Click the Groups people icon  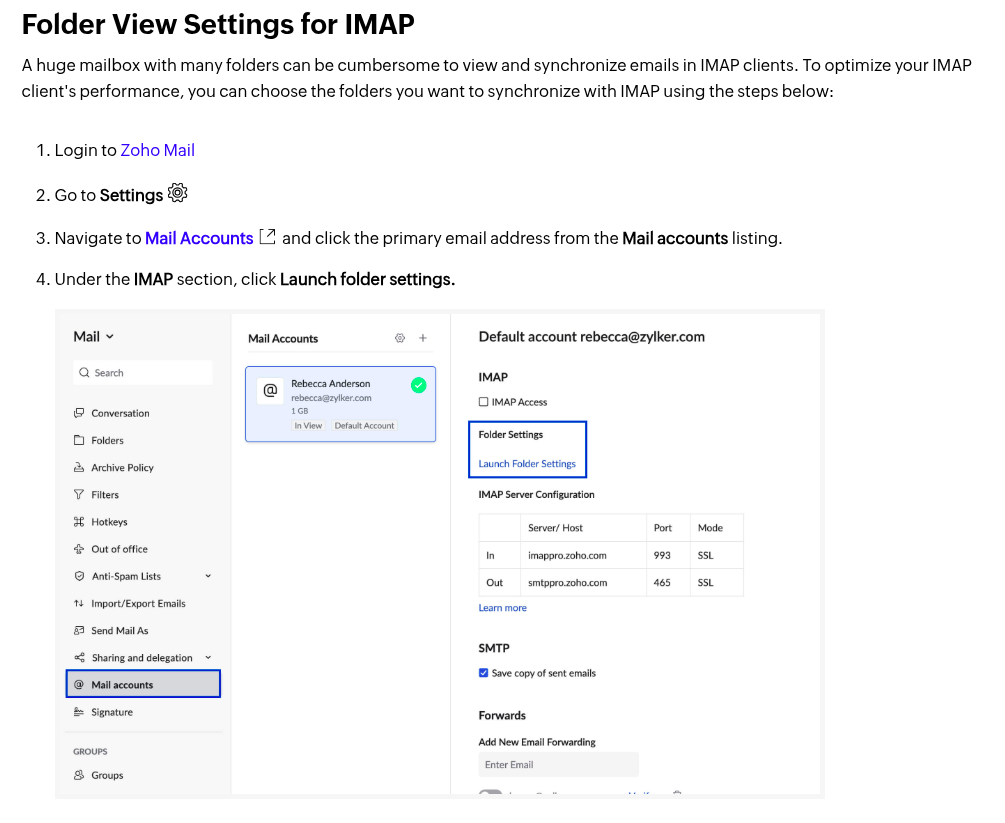point(79,775)
